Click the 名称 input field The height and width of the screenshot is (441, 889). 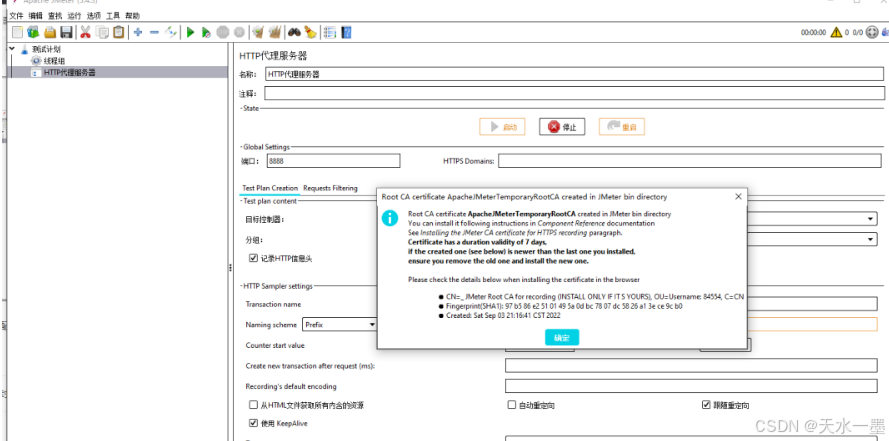(x=574, y=74)
